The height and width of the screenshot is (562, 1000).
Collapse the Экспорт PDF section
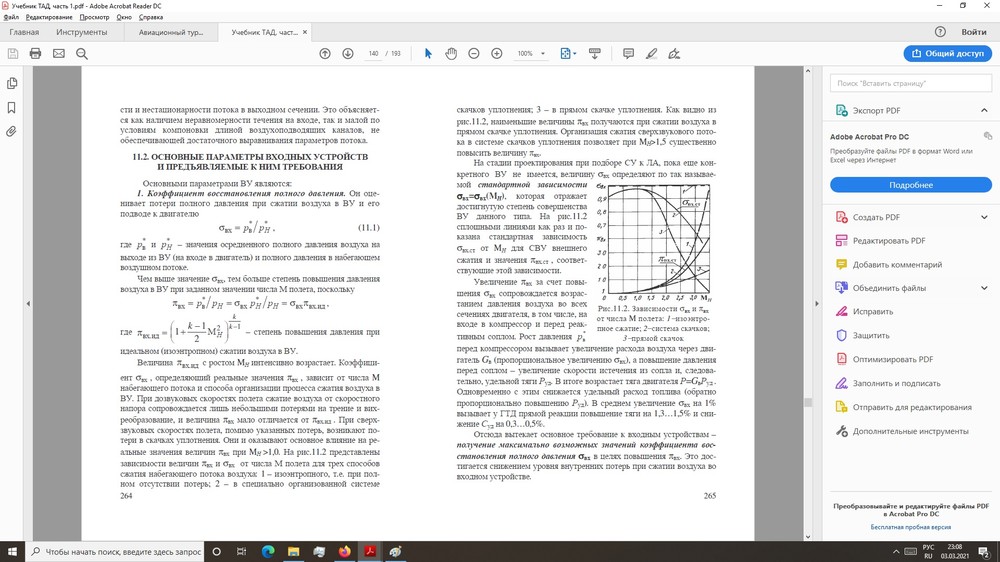tap(984, 110)
